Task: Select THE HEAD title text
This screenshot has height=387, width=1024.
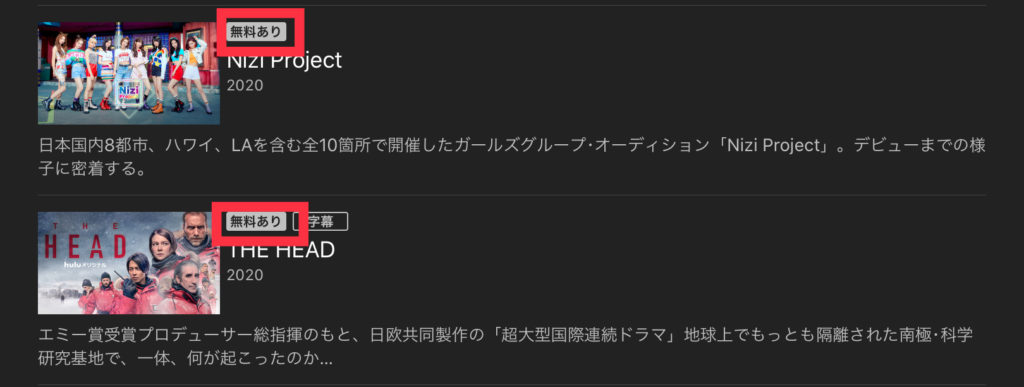Action: (281, 249)
